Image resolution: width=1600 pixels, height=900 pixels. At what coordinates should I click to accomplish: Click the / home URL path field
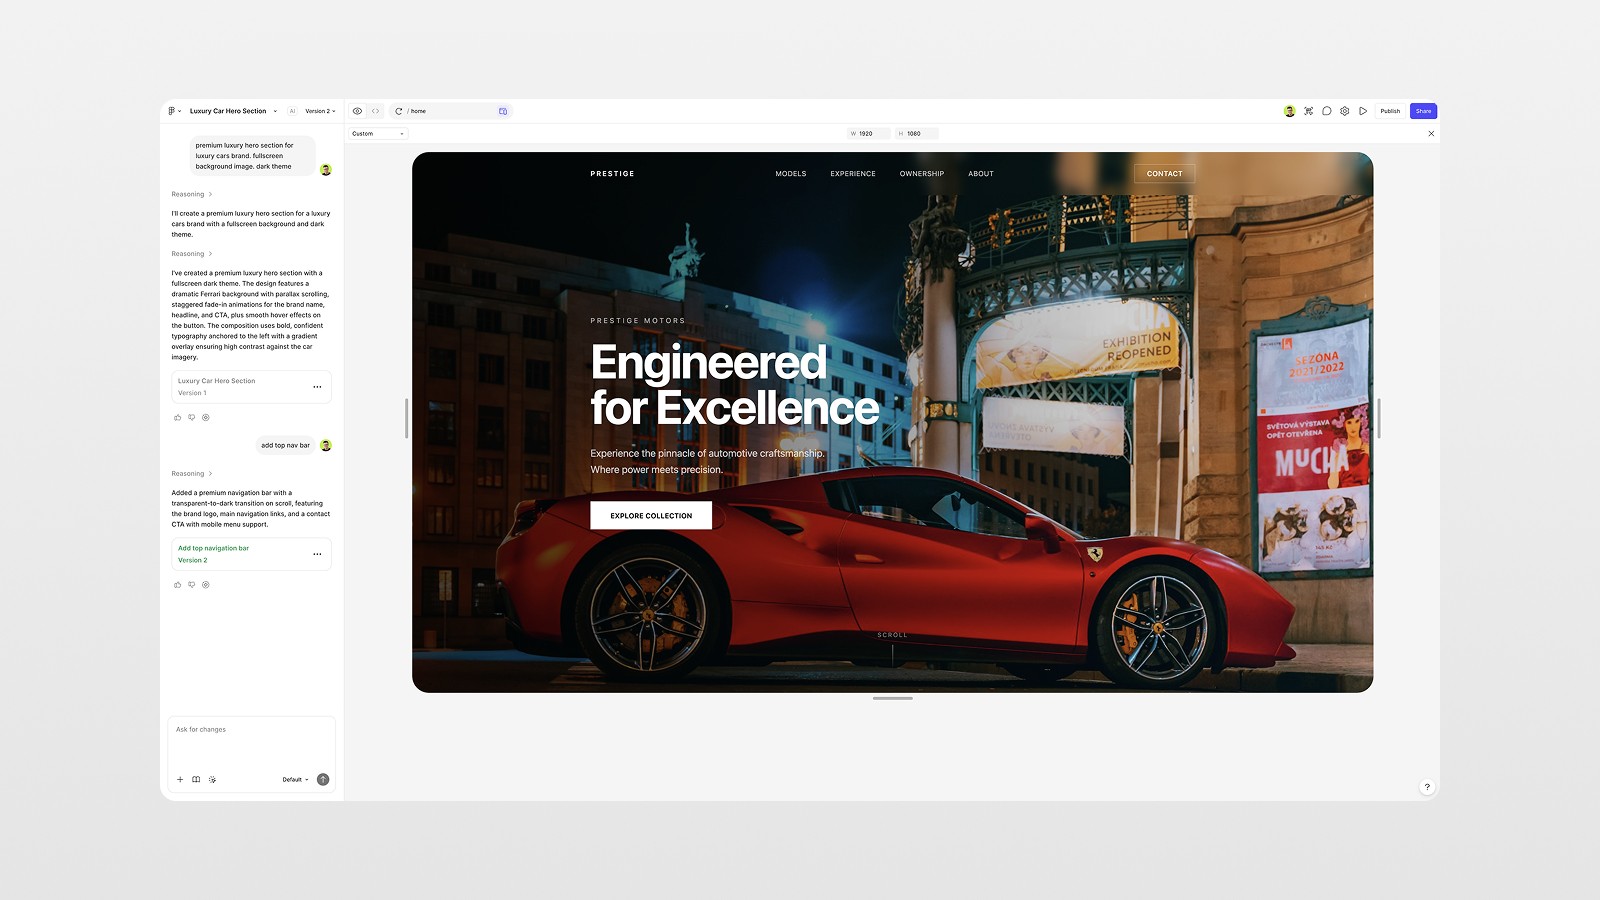[450, 111]
